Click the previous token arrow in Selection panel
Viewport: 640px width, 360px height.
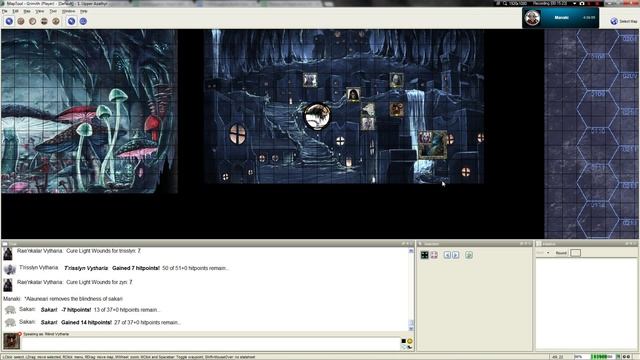[x=447, y=255]
